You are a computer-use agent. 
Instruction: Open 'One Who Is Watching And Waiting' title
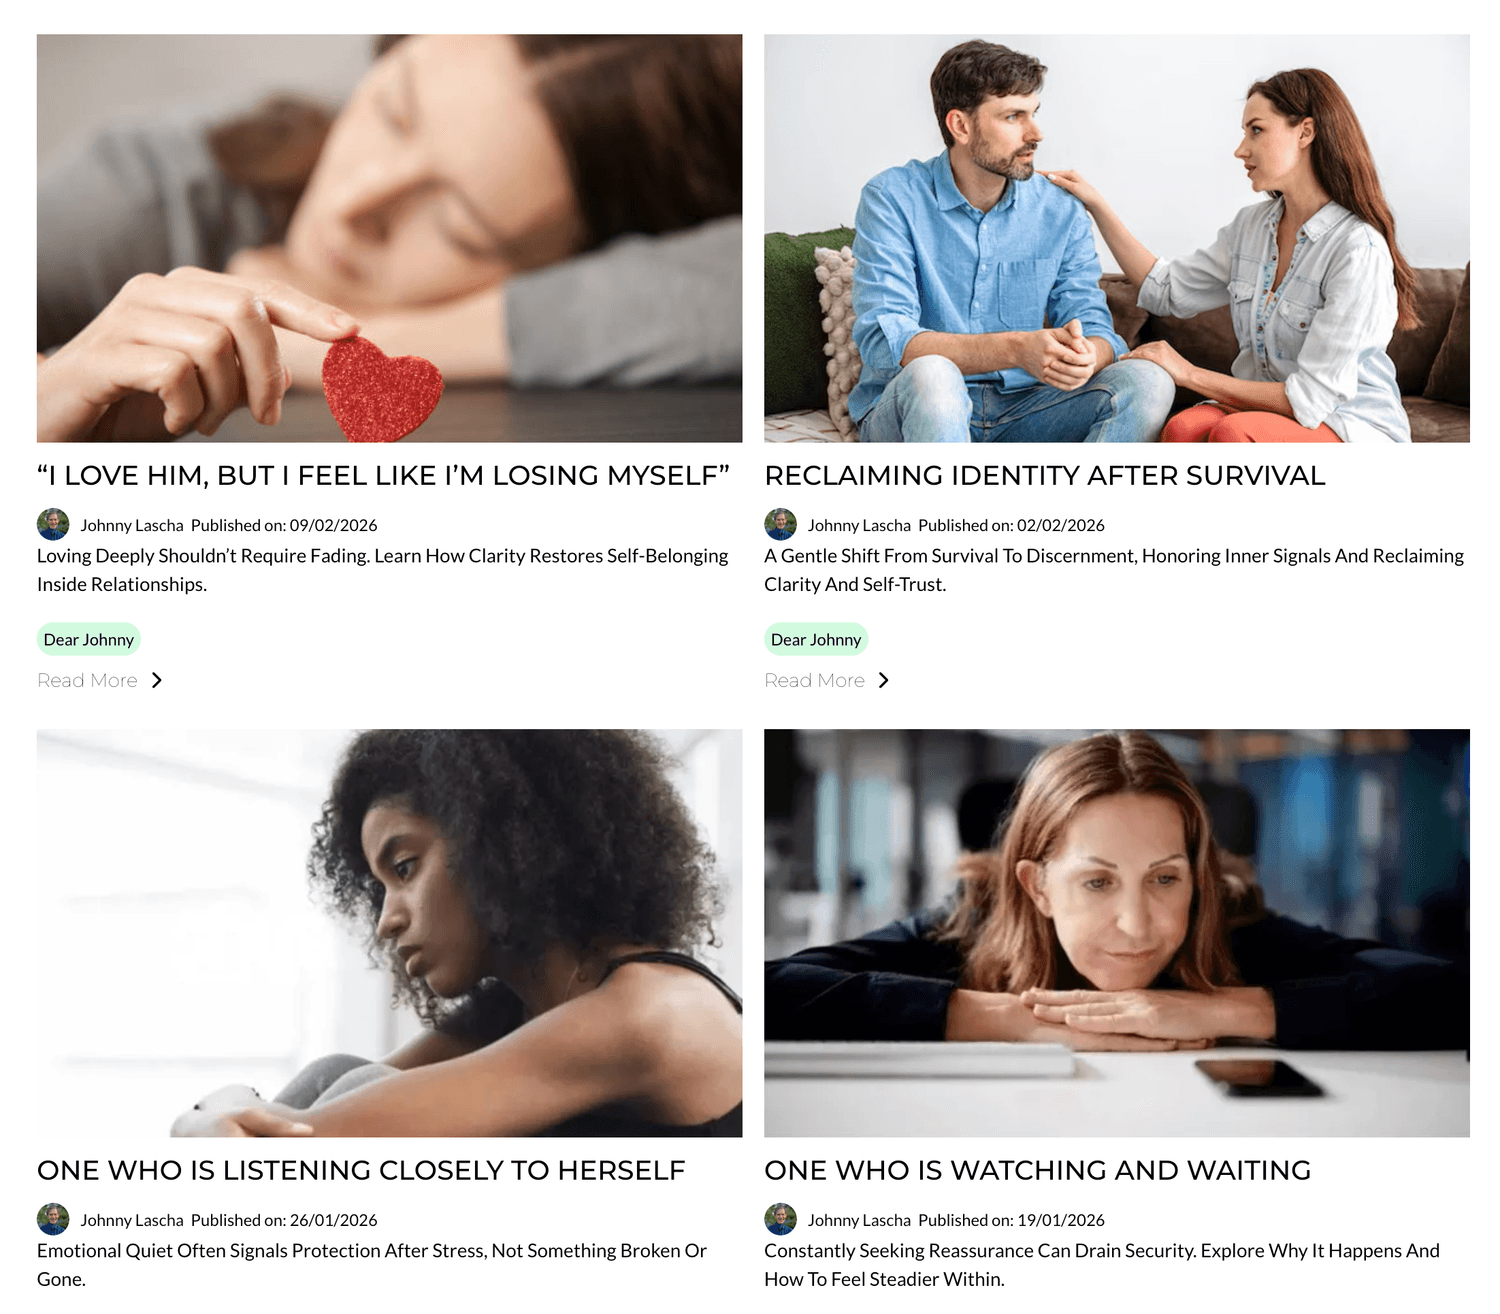[1038, 1170]
